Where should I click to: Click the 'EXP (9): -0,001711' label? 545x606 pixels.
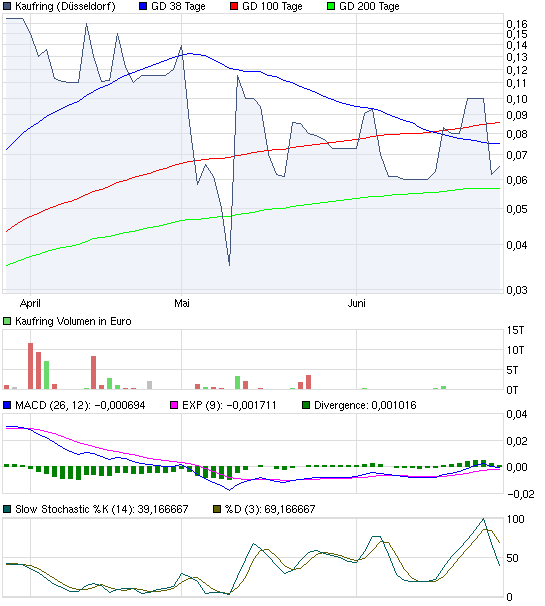(x=229, y=405)
